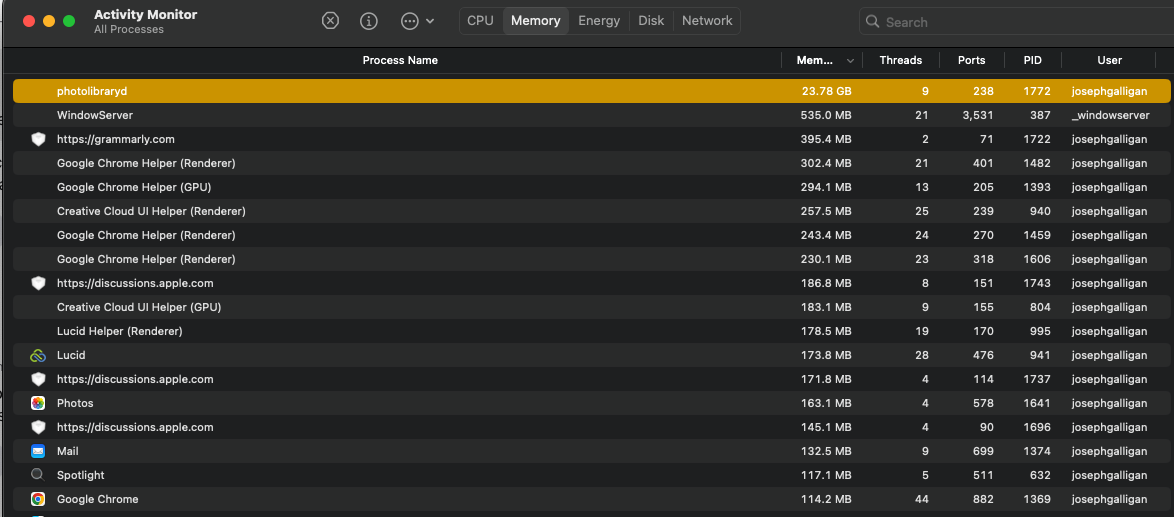The width and height of the screenshot is (1174, 517).
Task: Open the process Info (i) toolbar icon
Action: [x=368, y=21]
